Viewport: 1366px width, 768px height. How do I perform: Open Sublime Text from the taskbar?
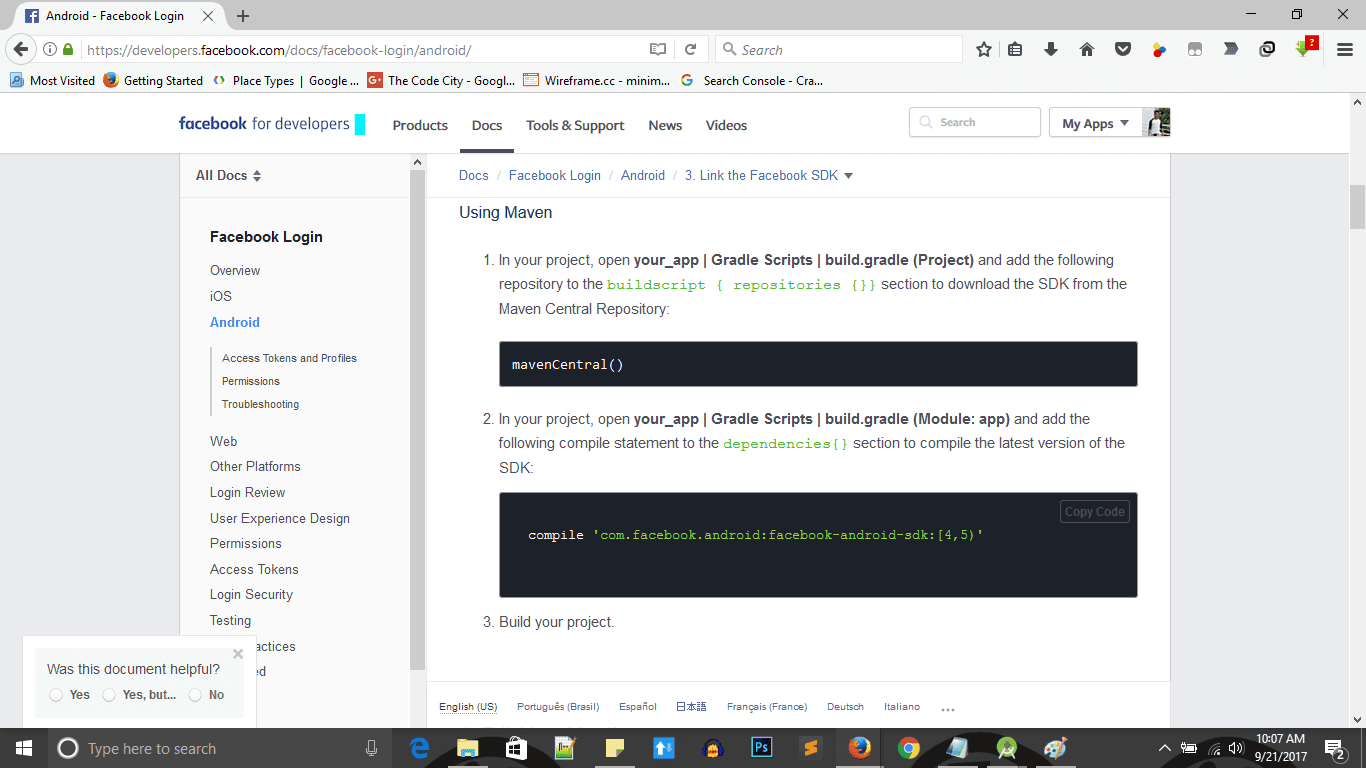pos(811,748)
